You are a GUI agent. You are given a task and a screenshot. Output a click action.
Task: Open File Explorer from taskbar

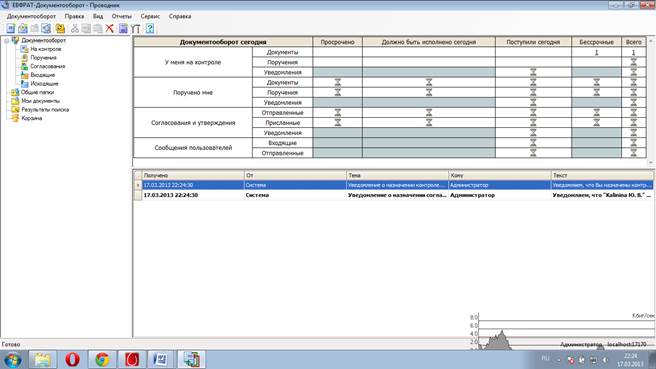42,360
